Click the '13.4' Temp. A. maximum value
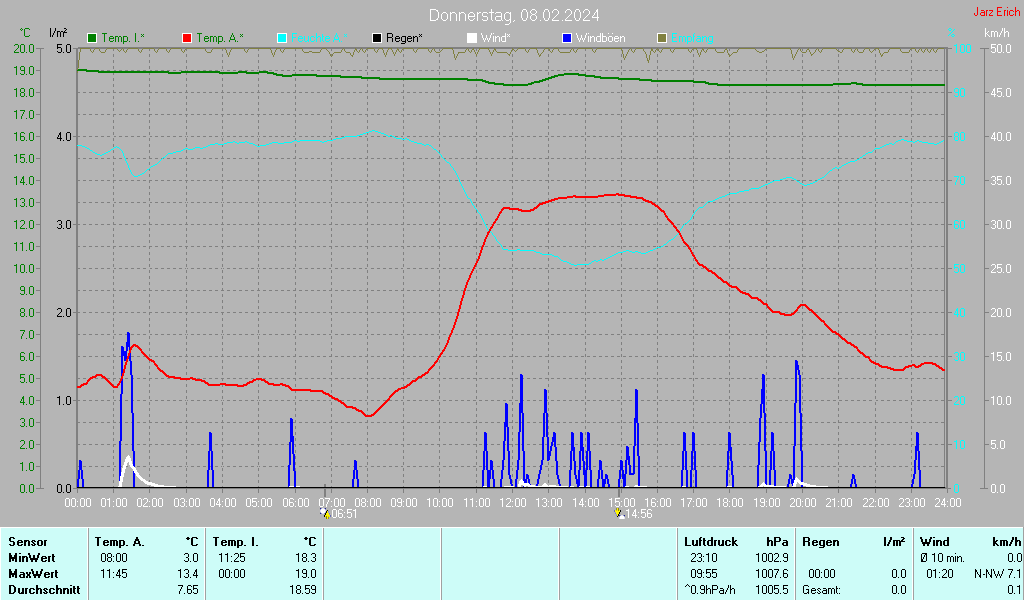 tap(187, 574)
